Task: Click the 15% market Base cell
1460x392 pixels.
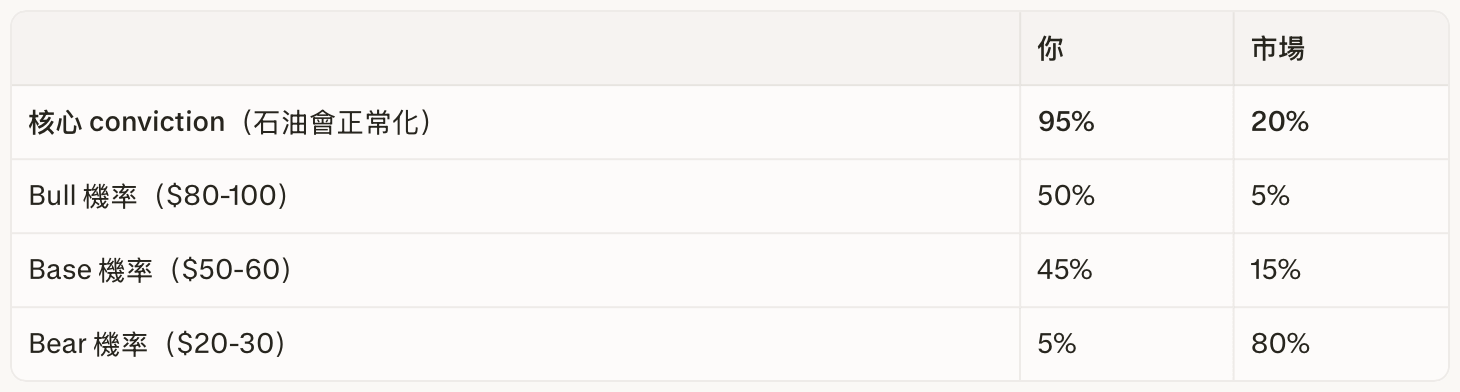Action: pyautogui.click(x=1276, y=271)
